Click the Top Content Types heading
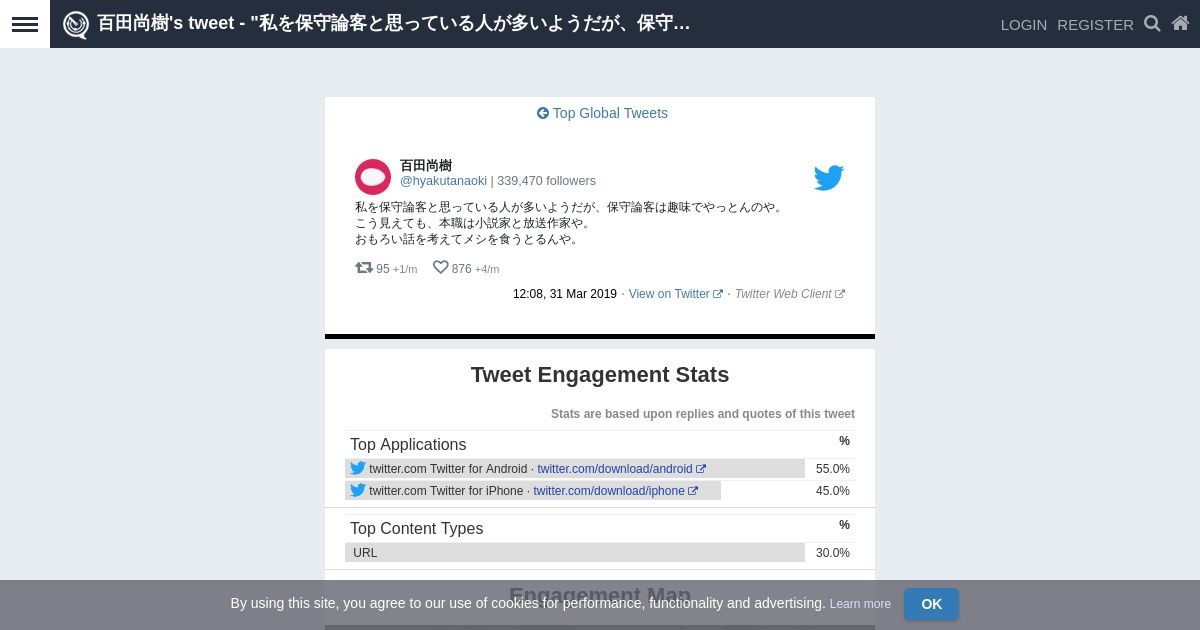Screen dimensions: 1200x630 [416, 529]
